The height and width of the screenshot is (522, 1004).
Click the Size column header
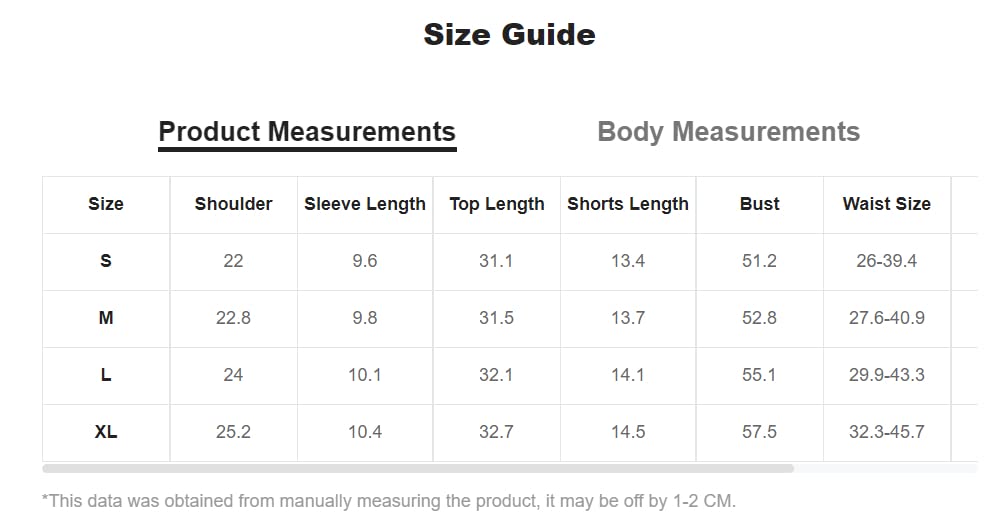pyautogui.click(x=106, y=204)
